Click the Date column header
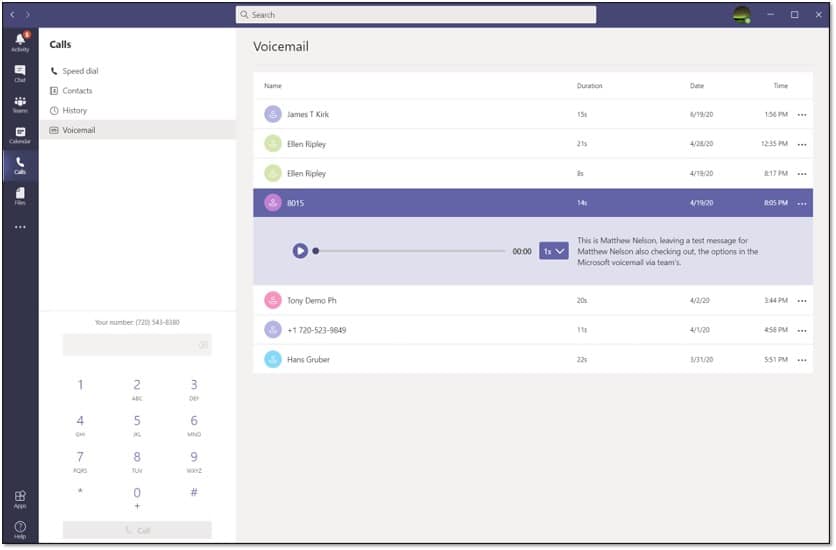 coord(697,86)
